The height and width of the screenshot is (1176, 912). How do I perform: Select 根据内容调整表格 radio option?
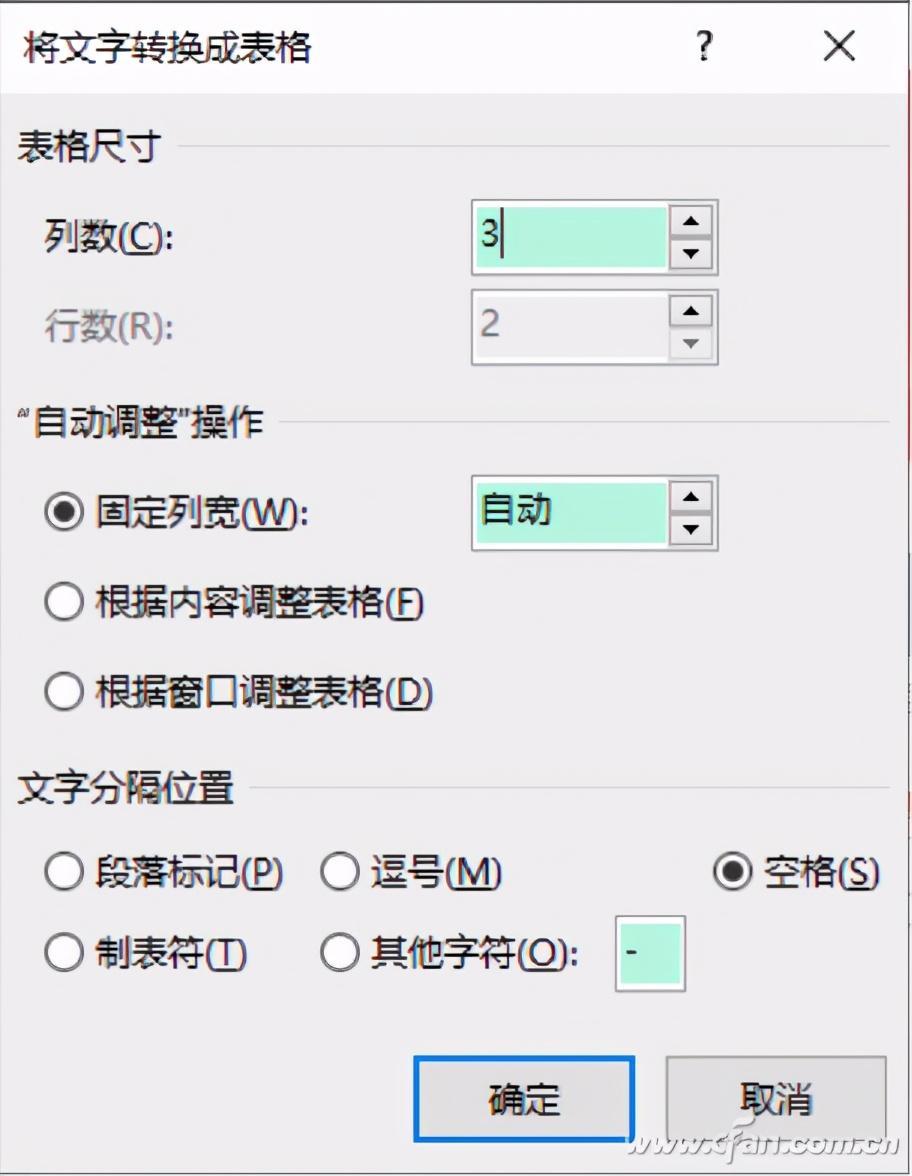point(64,603)
